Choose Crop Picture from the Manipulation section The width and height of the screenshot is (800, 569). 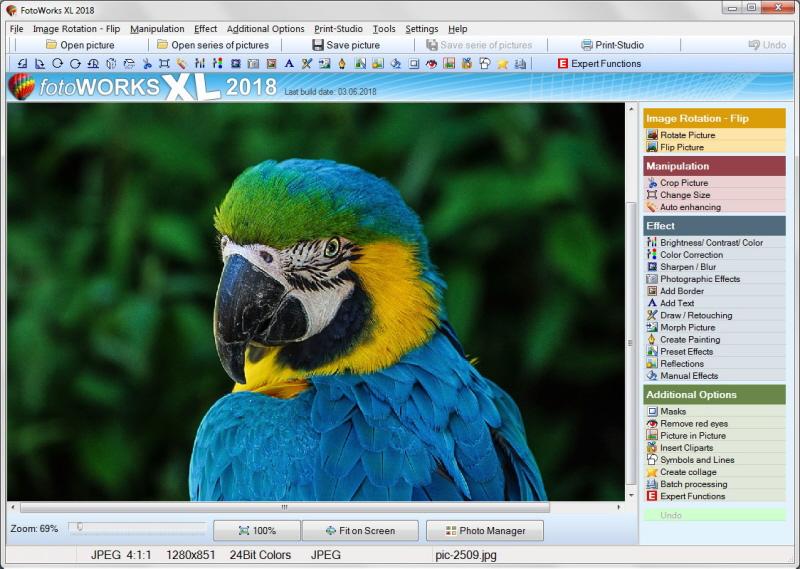pyautogui.click(x=683, y=183)
